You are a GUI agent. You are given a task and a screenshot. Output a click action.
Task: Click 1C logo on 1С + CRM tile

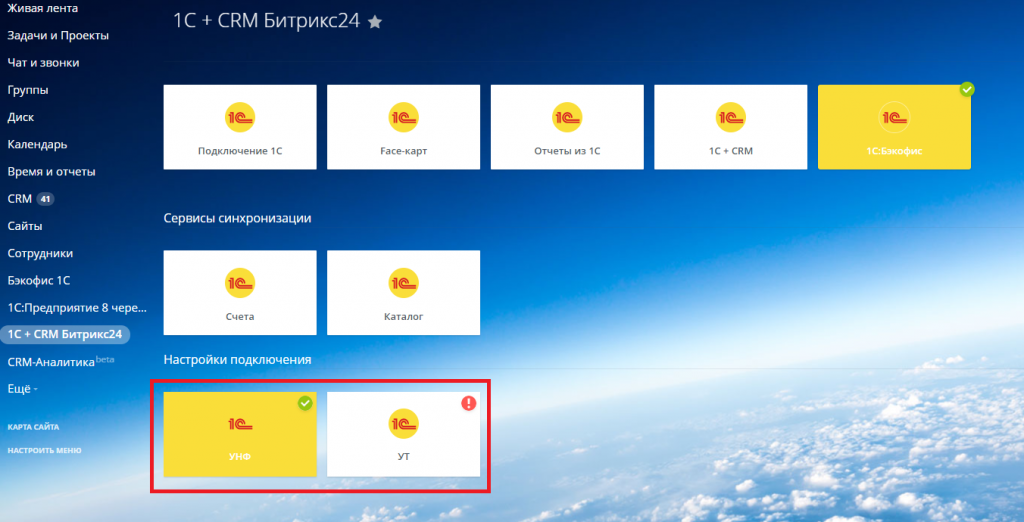(x=731, y=118)
